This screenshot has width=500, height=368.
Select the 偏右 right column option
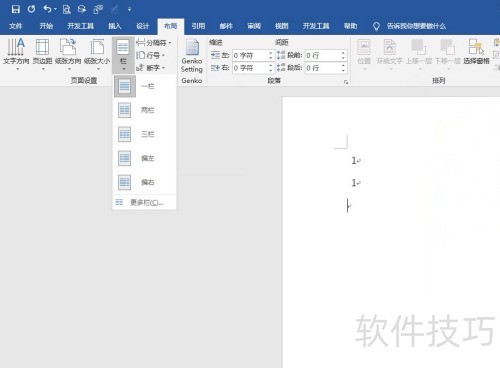(x=145, y=182)
